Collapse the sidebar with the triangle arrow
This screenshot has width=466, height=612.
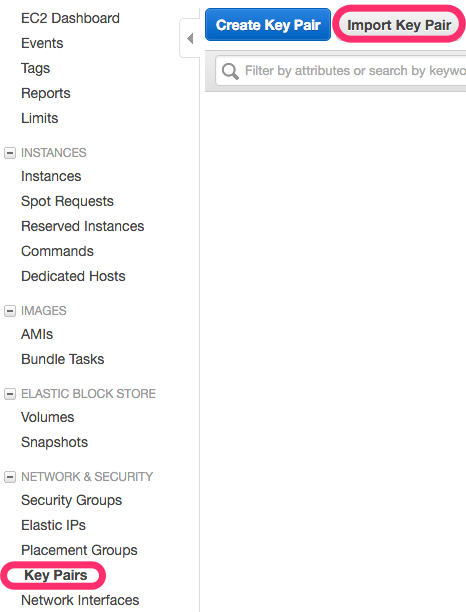pos(190,39)
